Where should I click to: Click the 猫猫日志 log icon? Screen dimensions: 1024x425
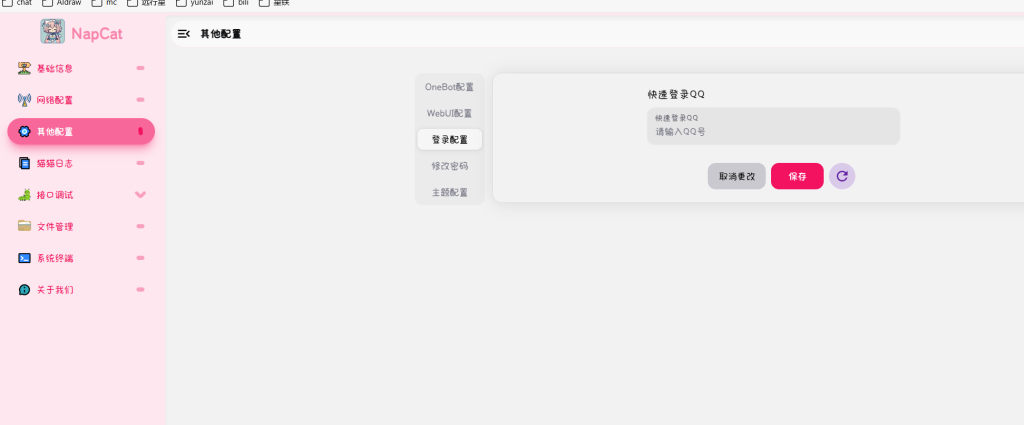25,163
